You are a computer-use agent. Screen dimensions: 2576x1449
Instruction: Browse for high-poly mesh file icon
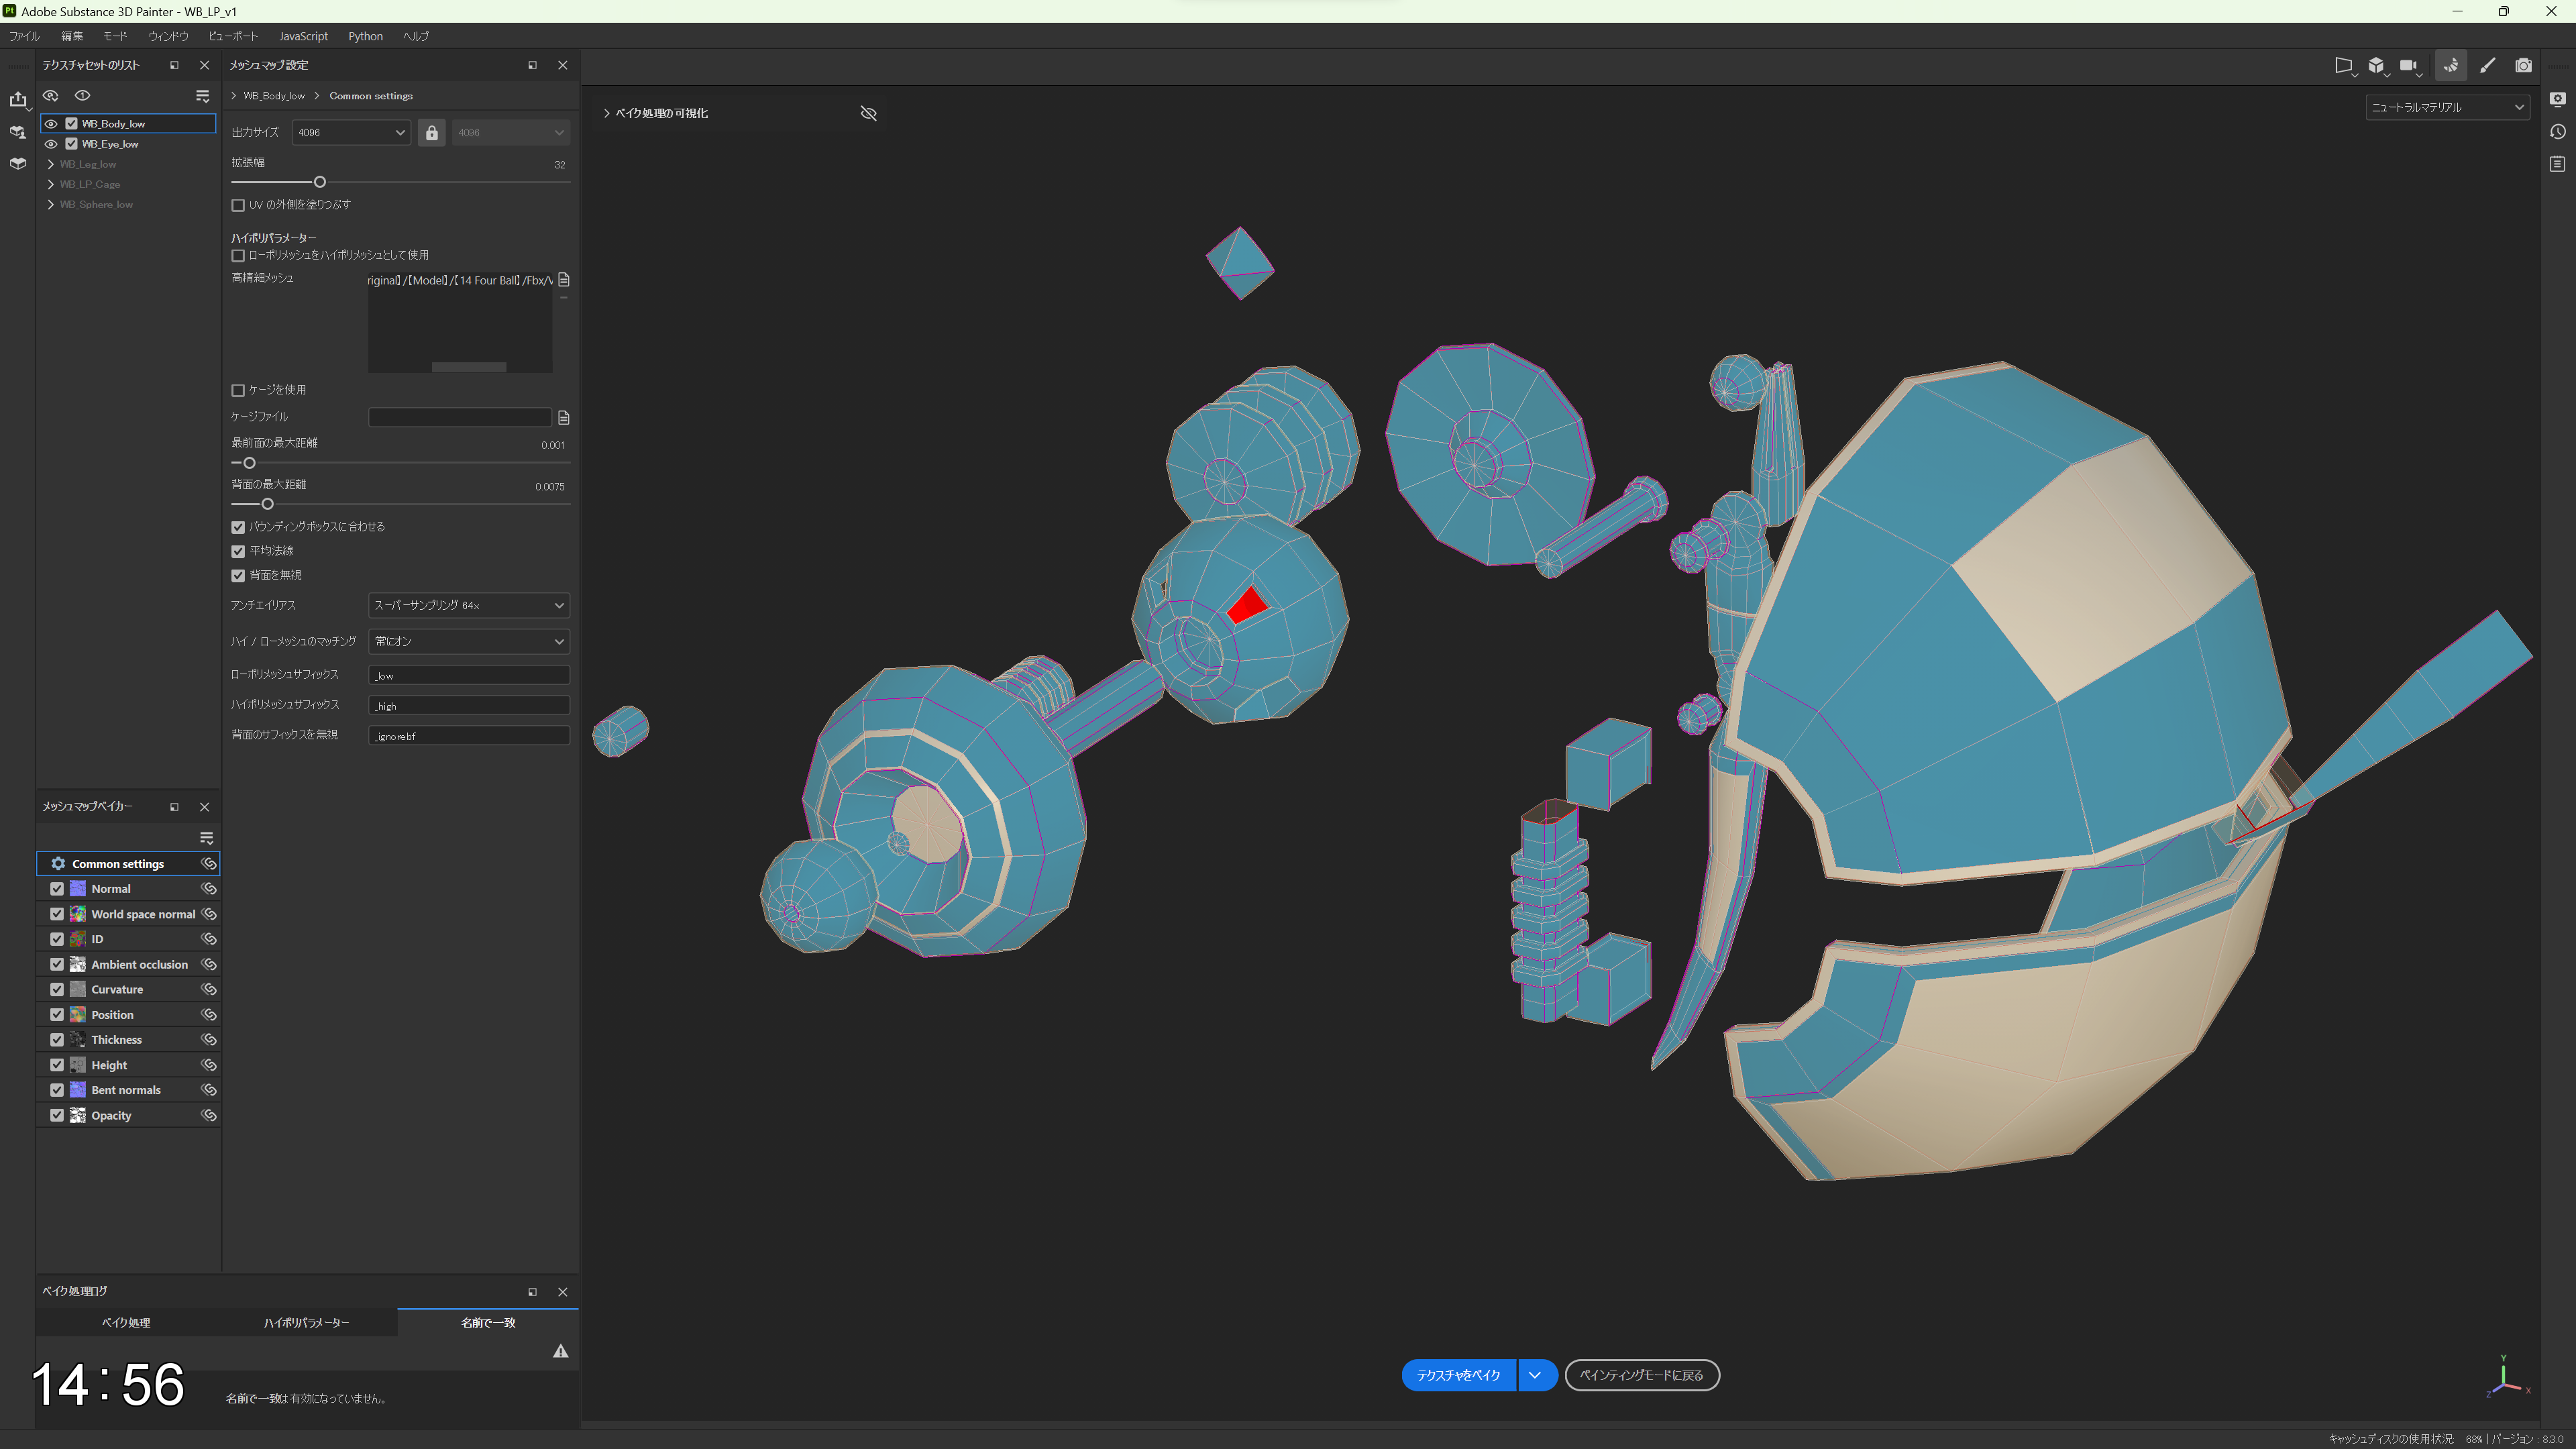(x=564, y=280)
